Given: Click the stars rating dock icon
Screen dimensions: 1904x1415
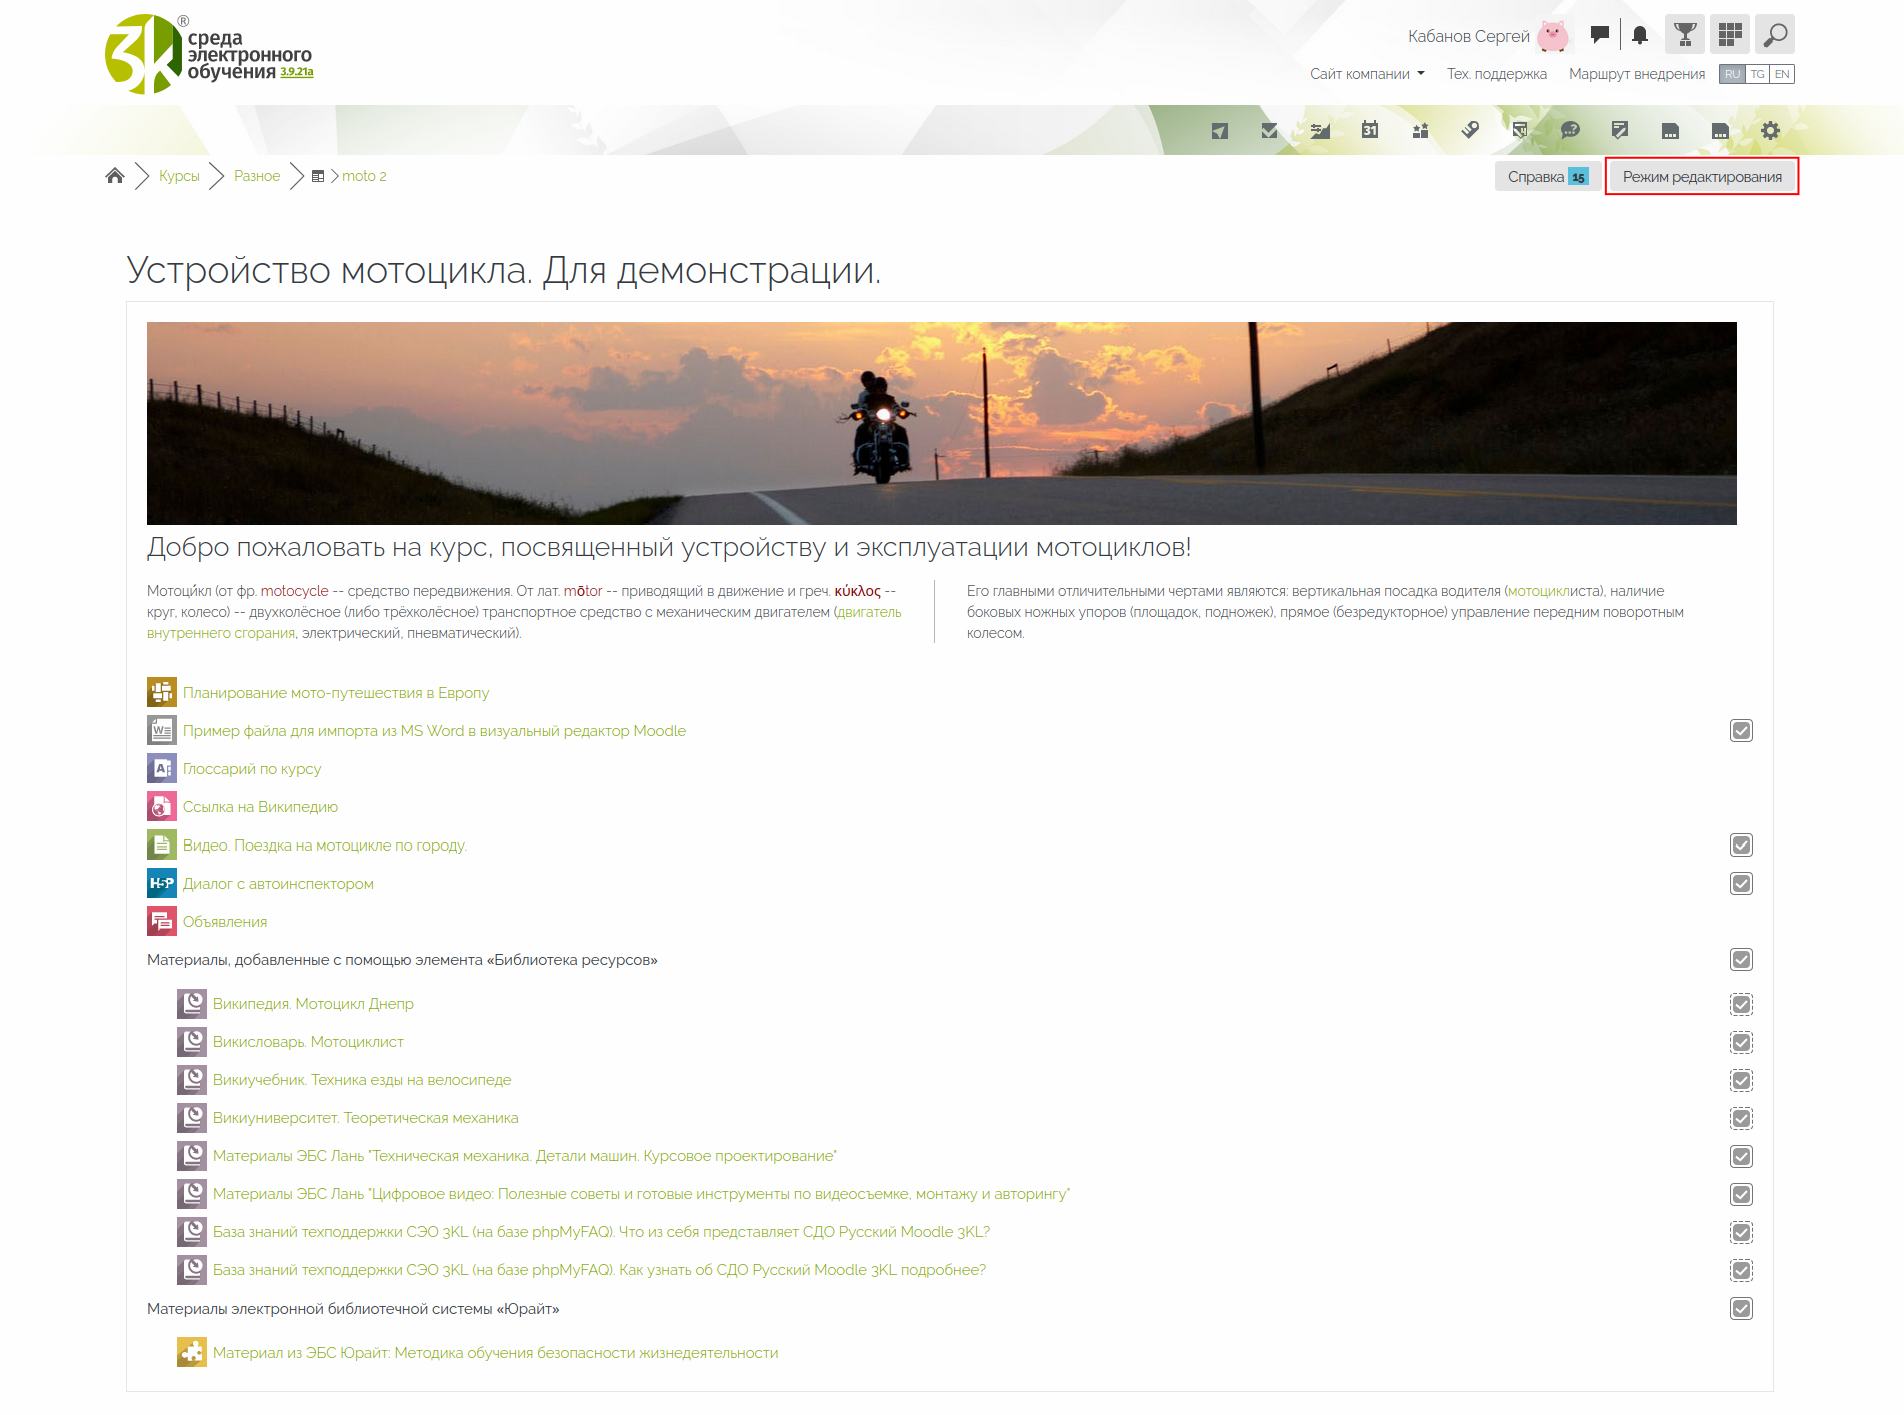Looking at the screenshot, I should coord(1420,131).
